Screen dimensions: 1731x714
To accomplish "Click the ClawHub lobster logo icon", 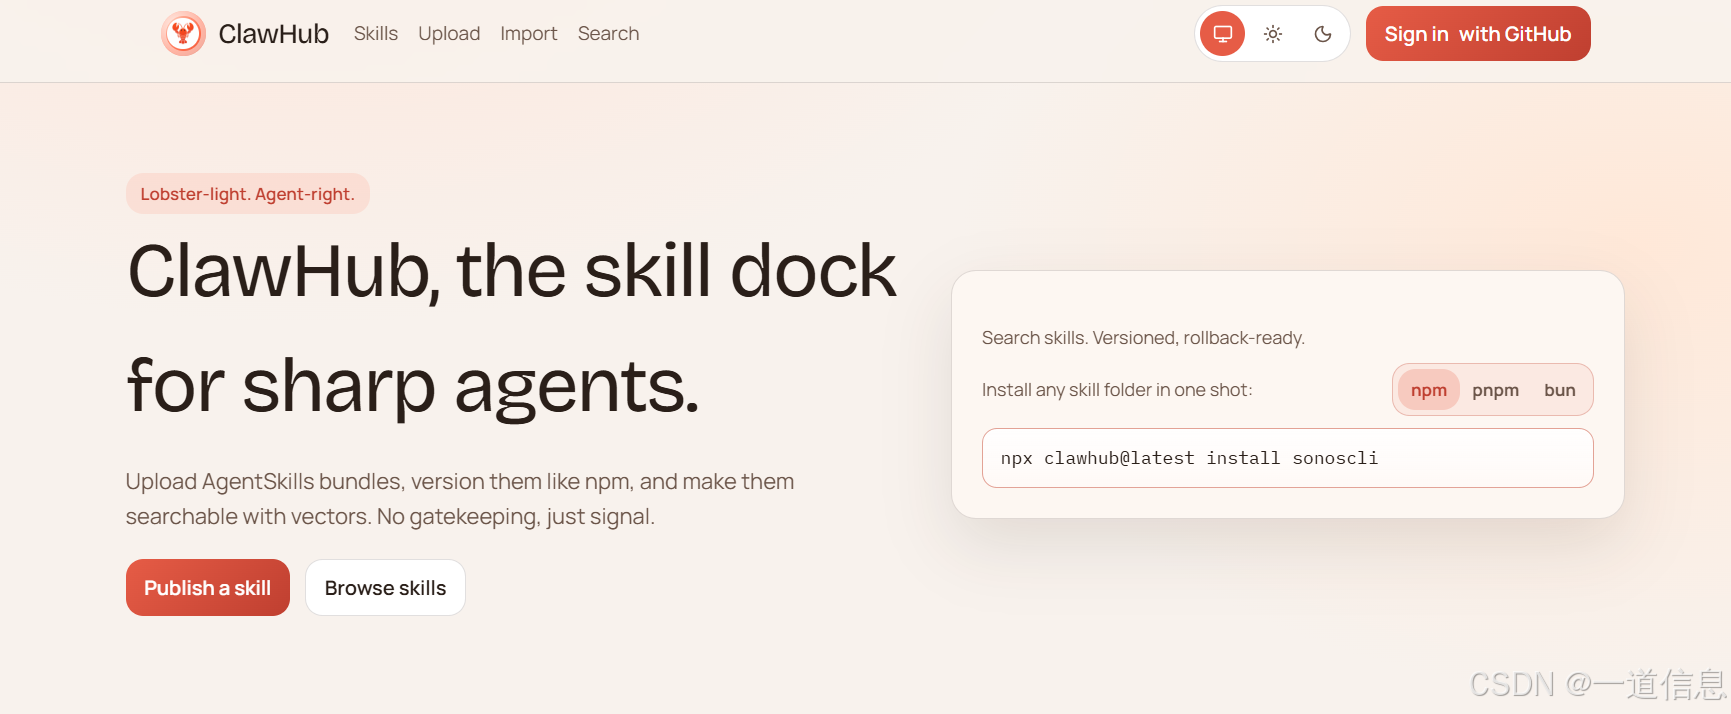I will (183, 34).
